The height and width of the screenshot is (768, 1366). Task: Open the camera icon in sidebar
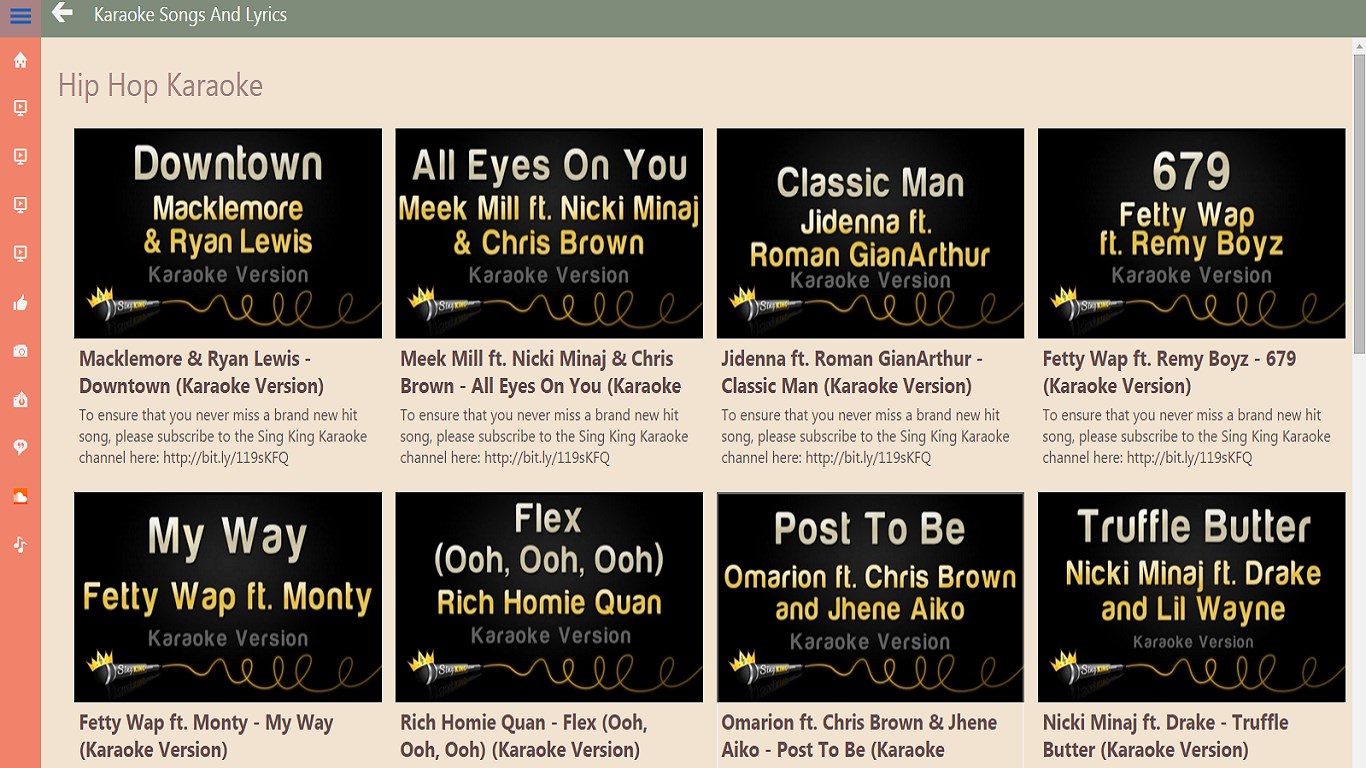click(x=20, y=351)
